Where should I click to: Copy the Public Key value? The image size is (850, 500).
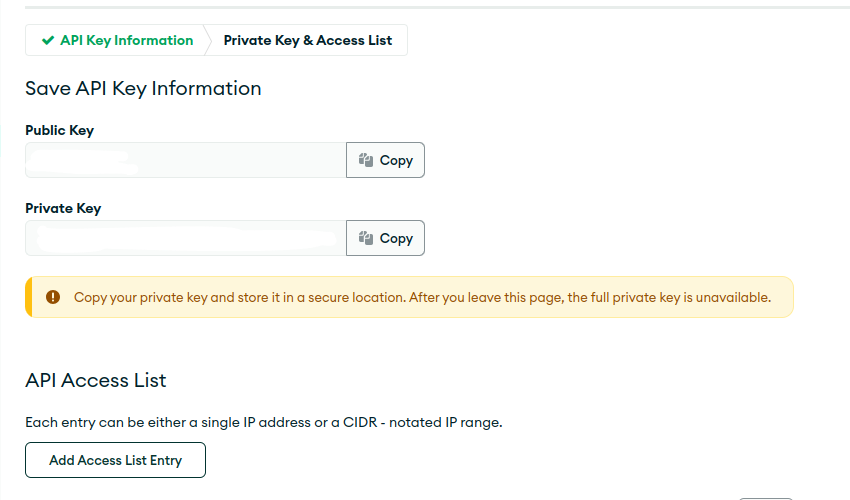[x=385, y=160]
